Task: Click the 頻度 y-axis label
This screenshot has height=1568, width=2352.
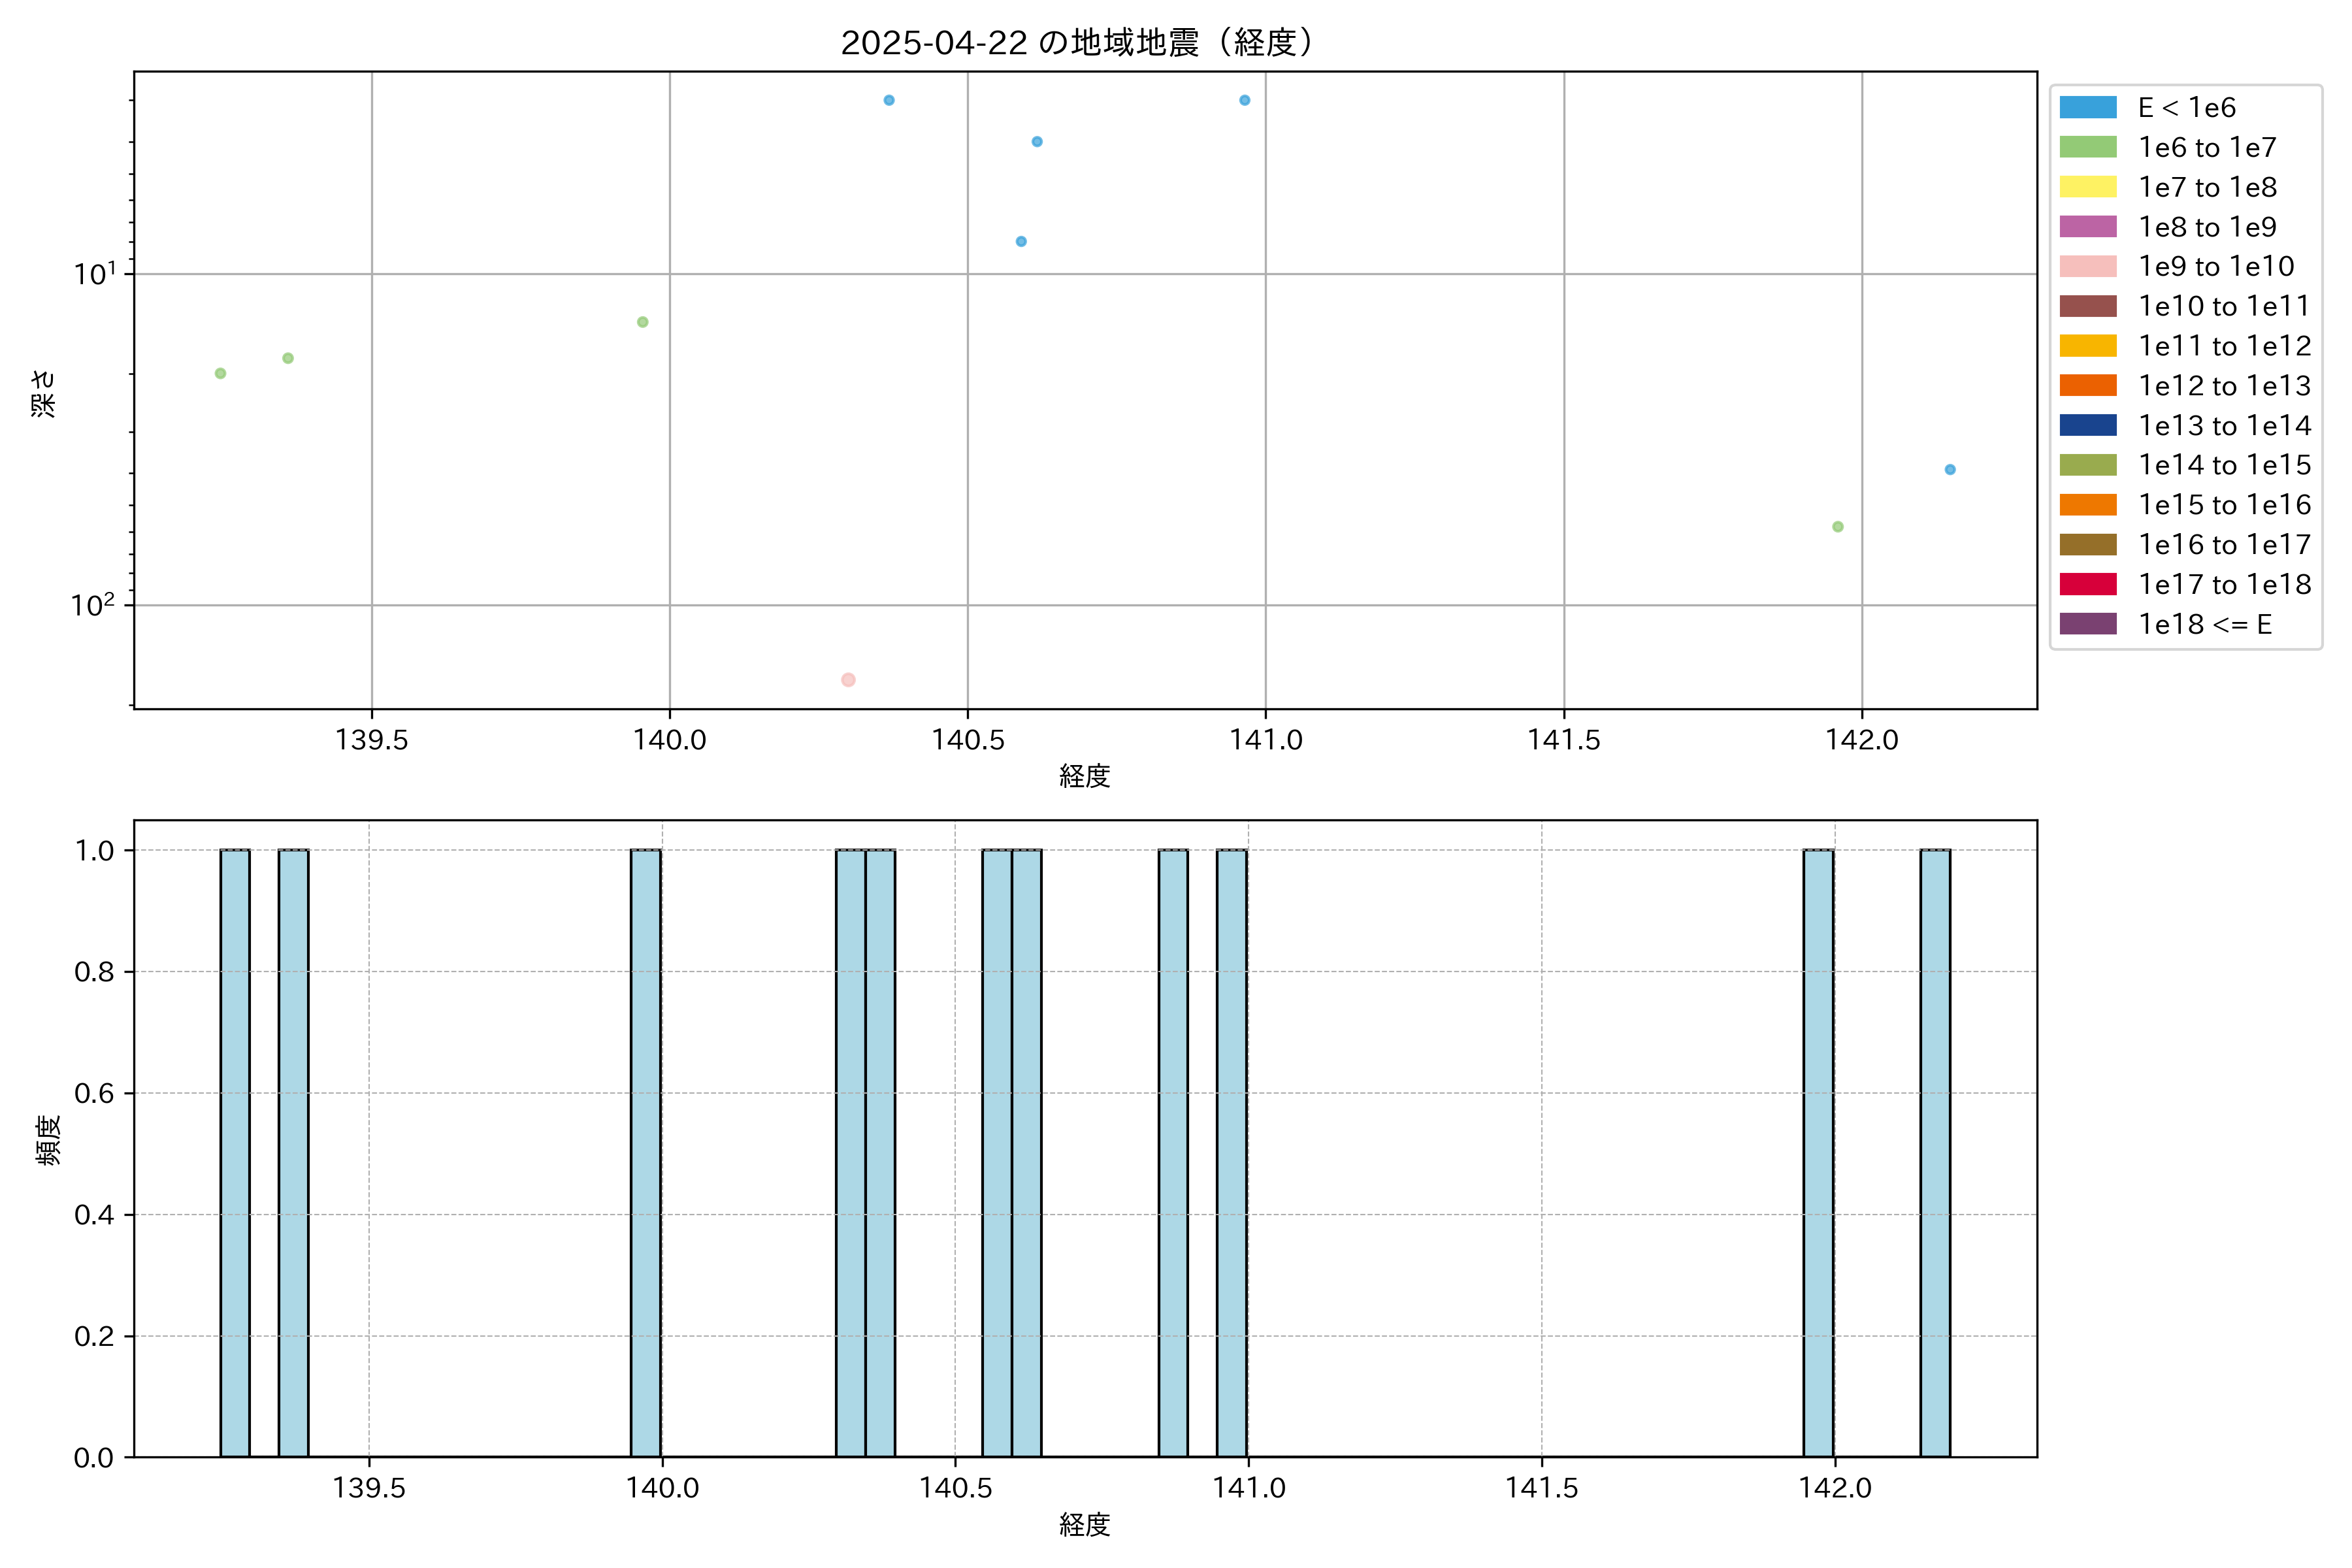Action: (x=49, y=1139)
